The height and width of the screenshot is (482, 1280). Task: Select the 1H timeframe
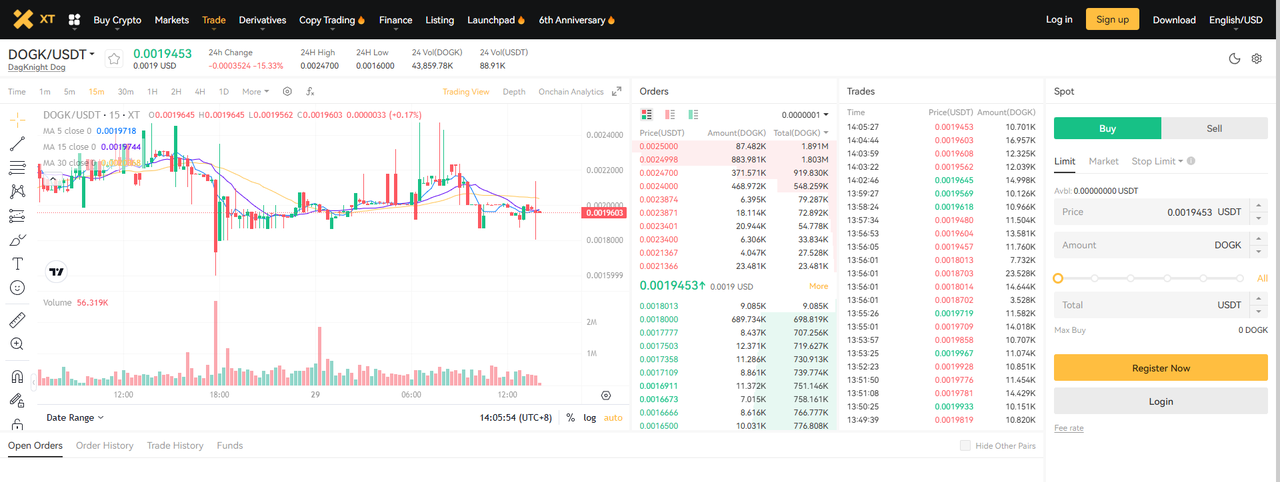tap(153, 91)
